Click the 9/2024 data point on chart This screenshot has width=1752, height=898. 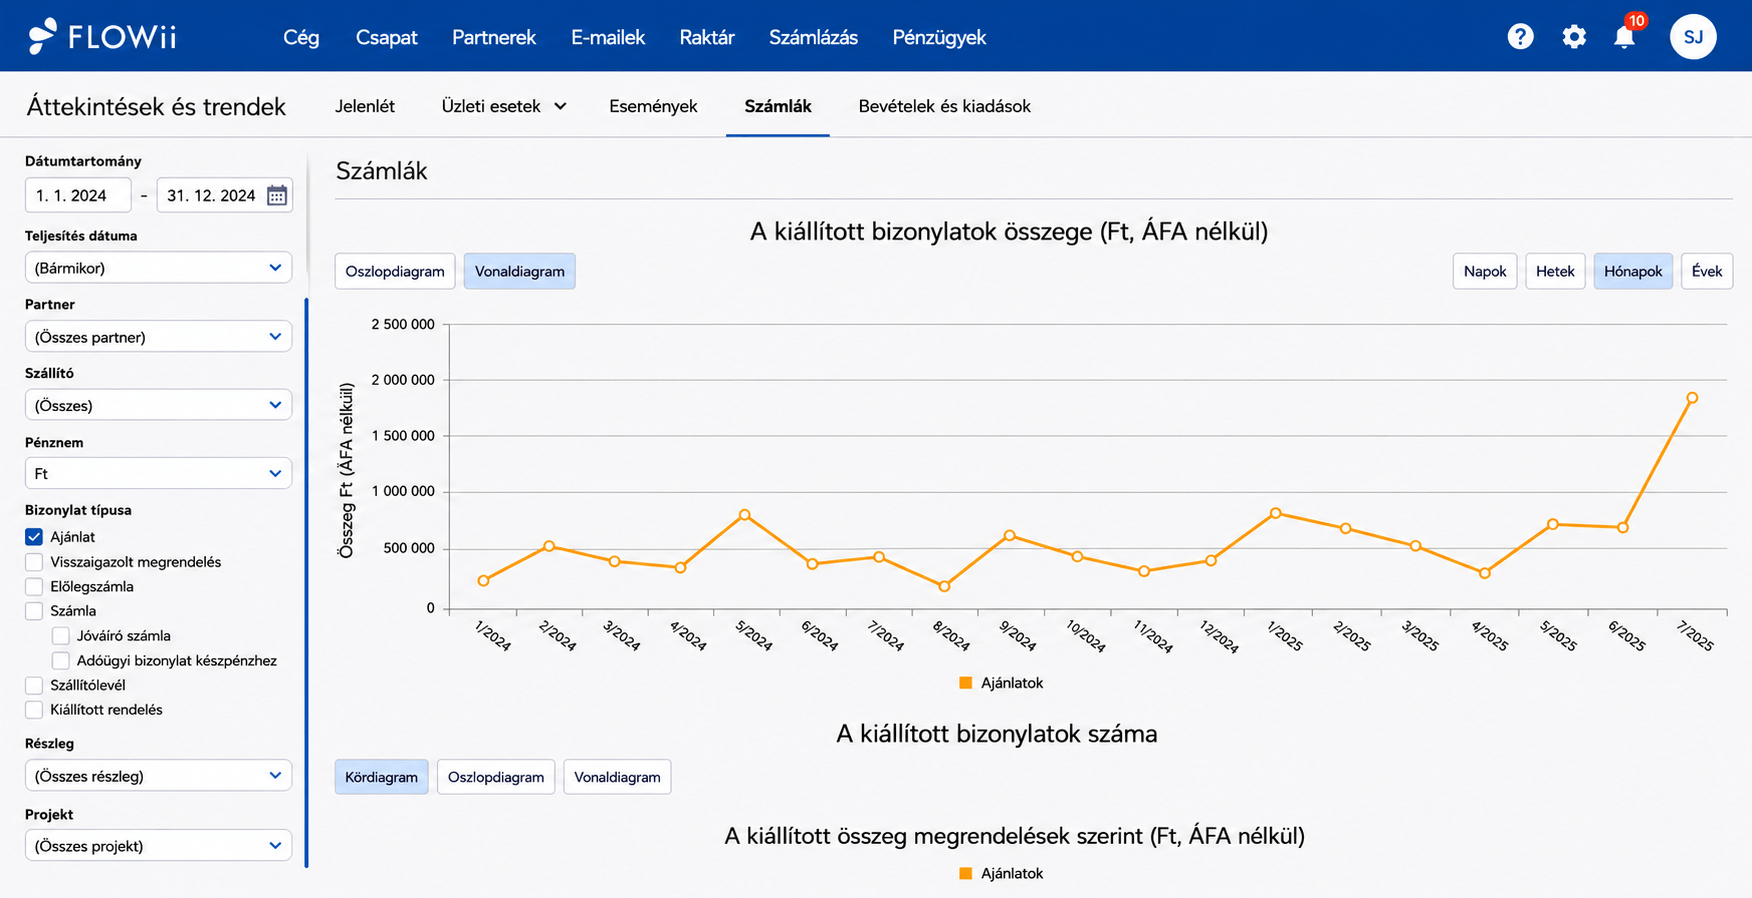pos(1010,535)
